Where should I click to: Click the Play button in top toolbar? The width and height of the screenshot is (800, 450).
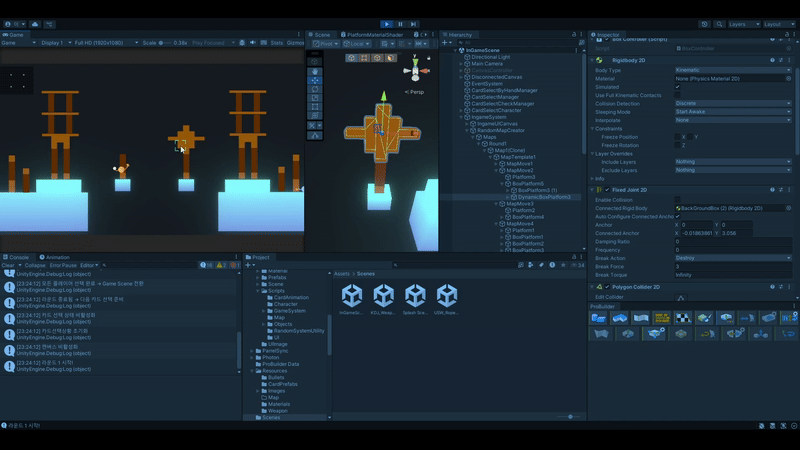coord(387,24)
